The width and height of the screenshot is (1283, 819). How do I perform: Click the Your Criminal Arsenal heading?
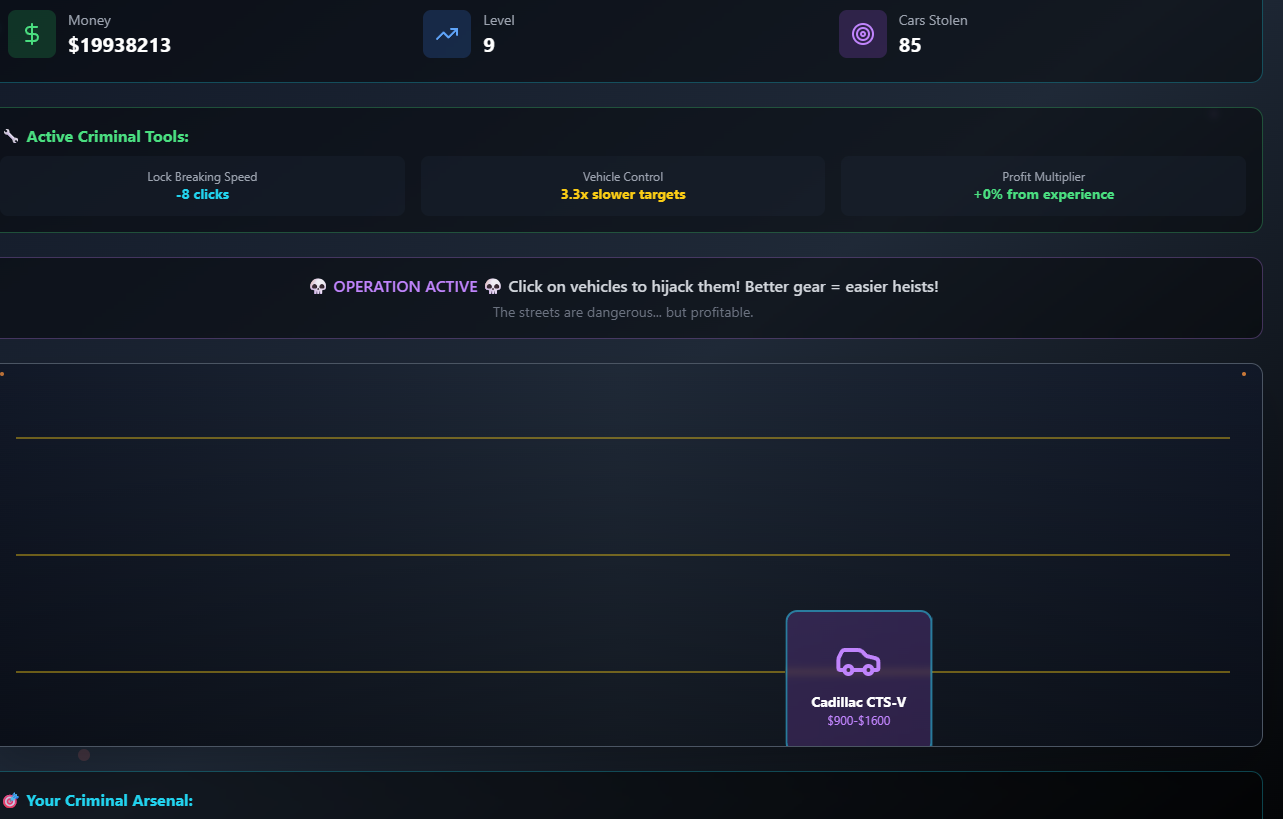click(110, 801)
